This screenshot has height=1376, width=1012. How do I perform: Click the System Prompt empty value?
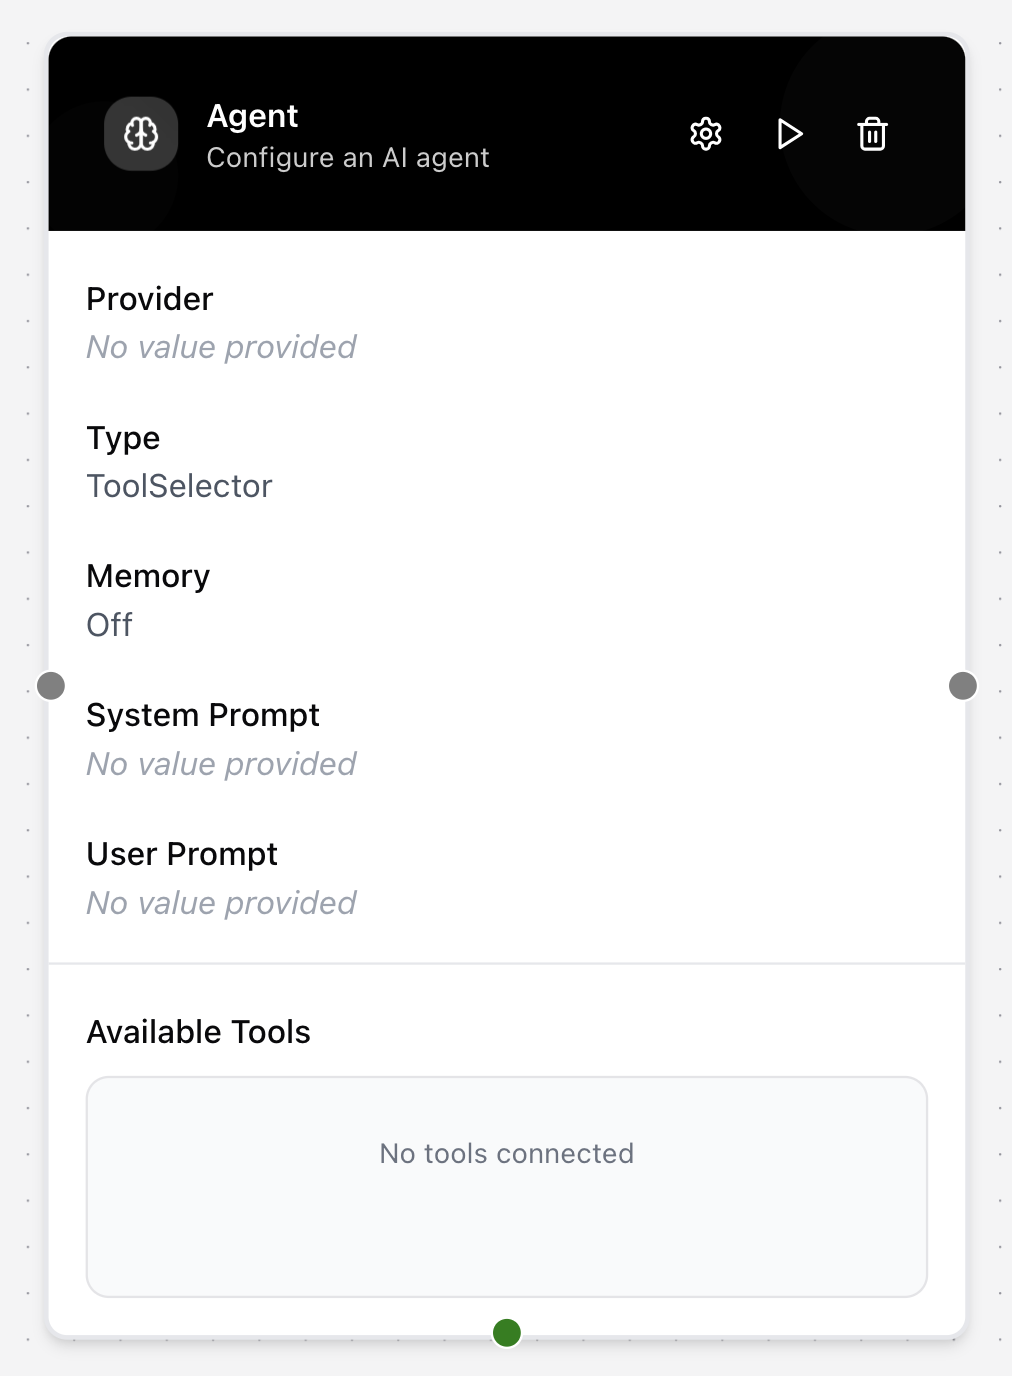tap(221, 764)
